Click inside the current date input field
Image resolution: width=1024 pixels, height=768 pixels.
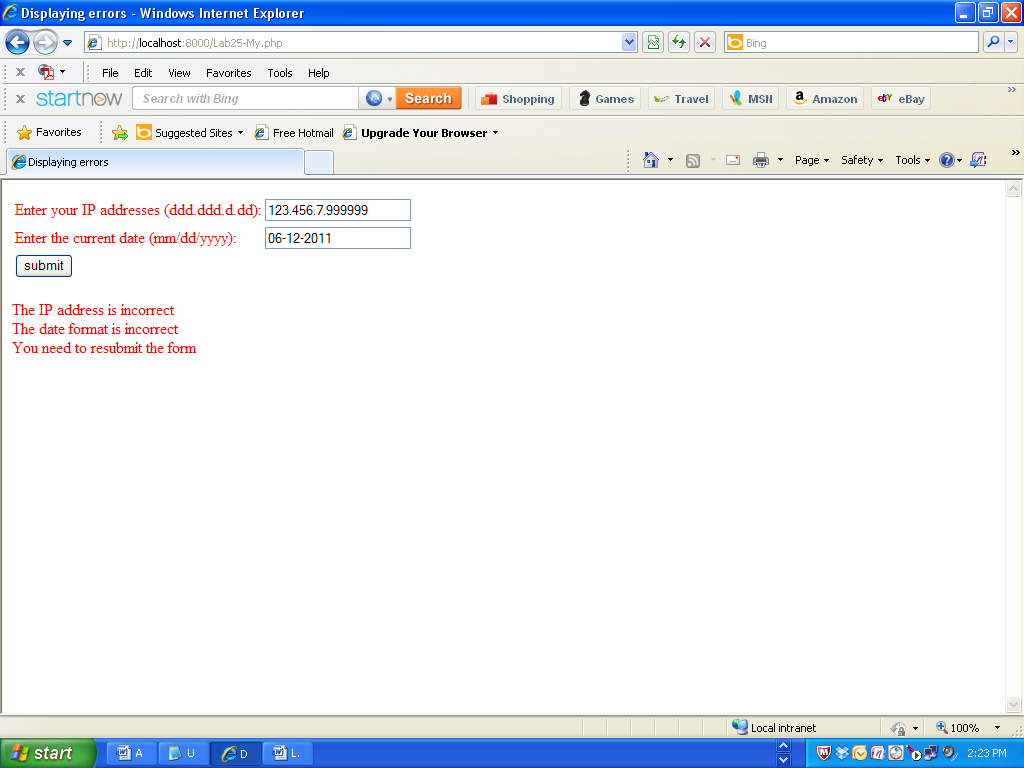[337, 238]
